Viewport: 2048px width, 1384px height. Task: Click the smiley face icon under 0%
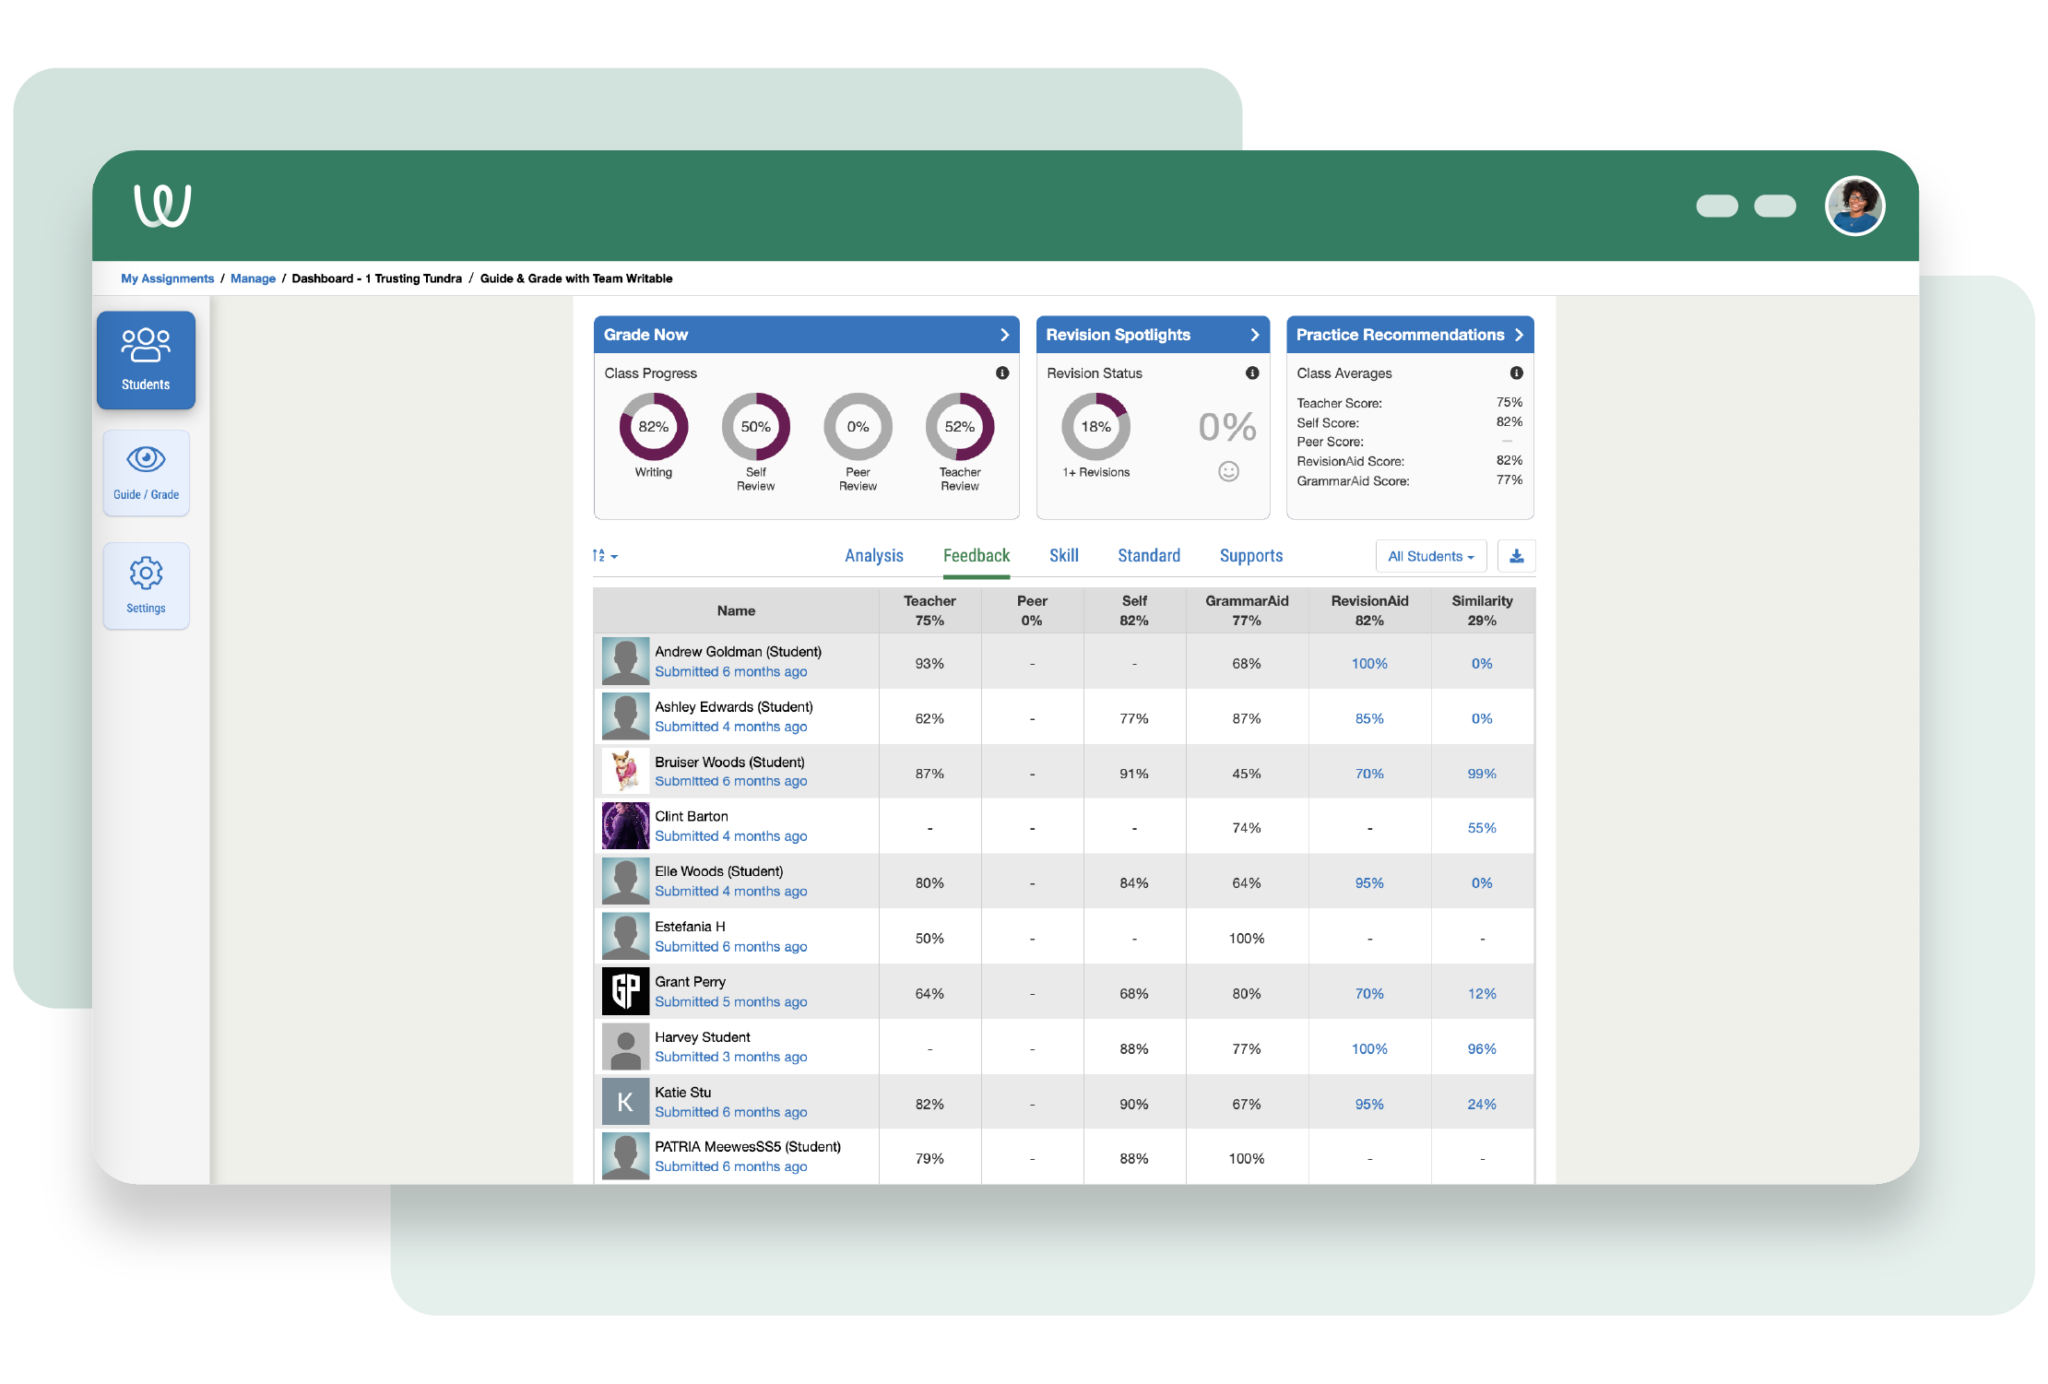(1228, 472)
